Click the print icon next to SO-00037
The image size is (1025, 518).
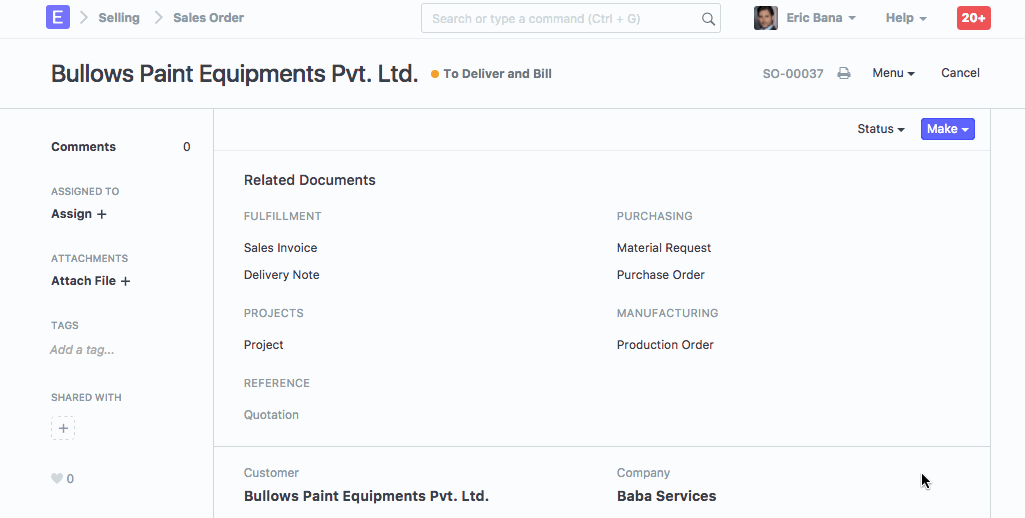pos(844,73)
